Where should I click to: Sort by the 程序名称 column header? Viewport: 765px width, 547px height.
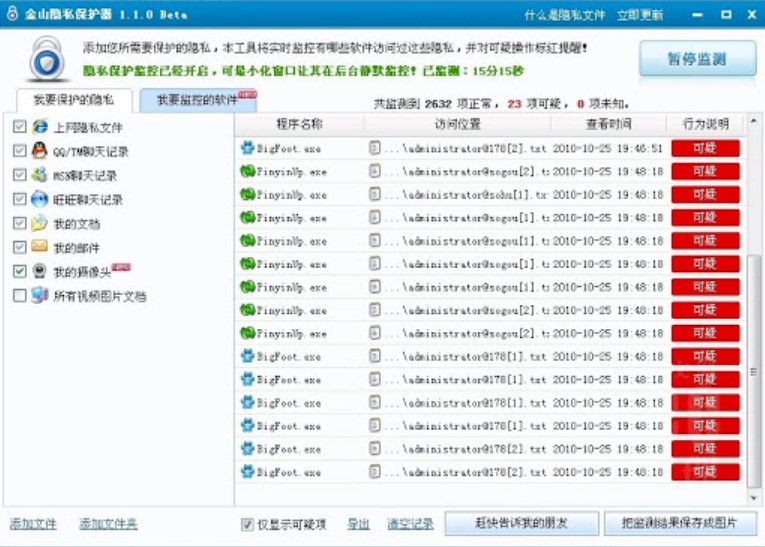tap(299, 124)
